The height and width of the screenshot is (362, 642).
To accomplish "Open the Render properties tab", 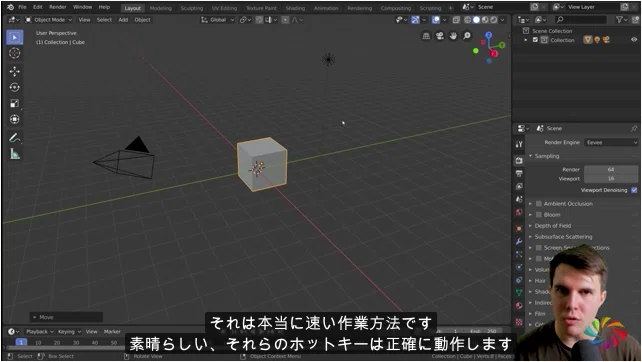I will pos(519,161).
